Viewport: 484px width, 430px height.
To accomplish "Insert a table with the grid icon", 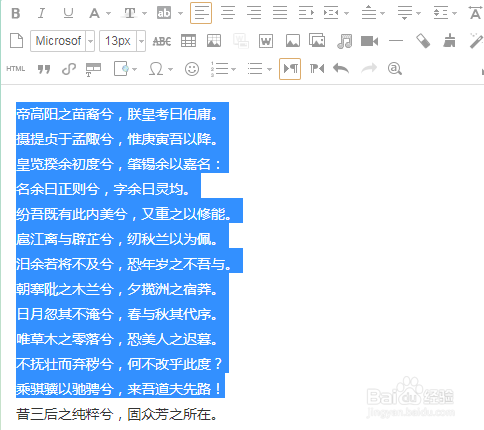I will [x=188, y=41].
